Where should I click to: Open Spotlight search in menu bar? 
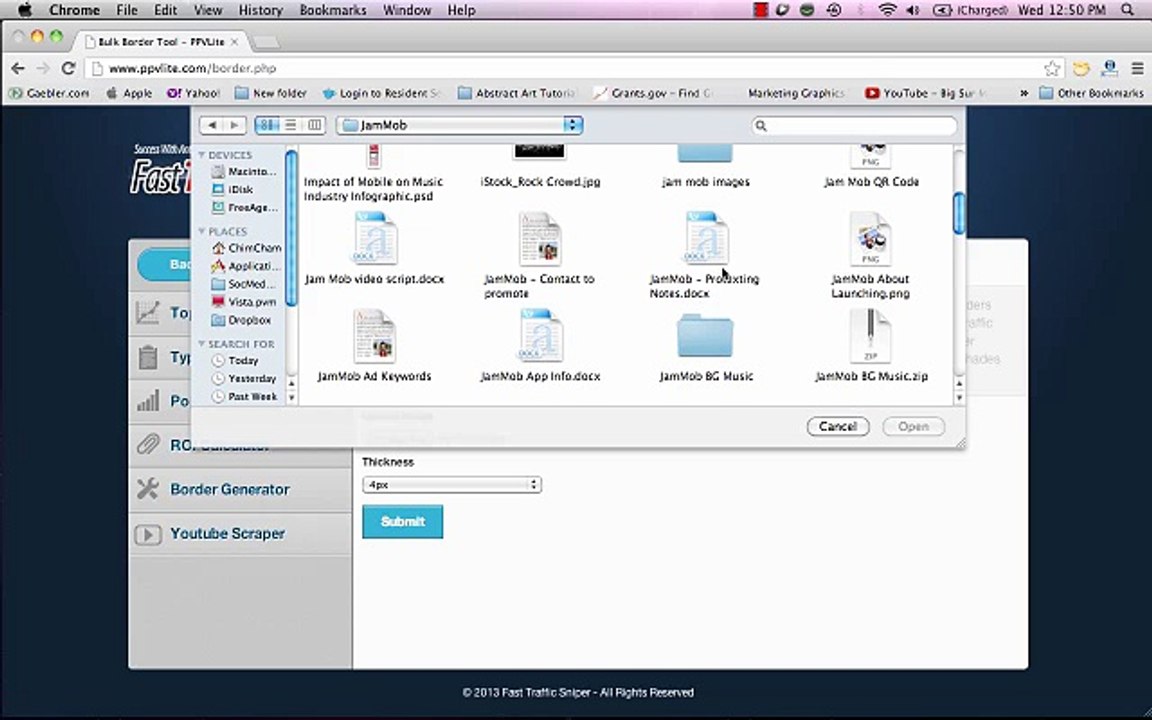[1128, 10]
